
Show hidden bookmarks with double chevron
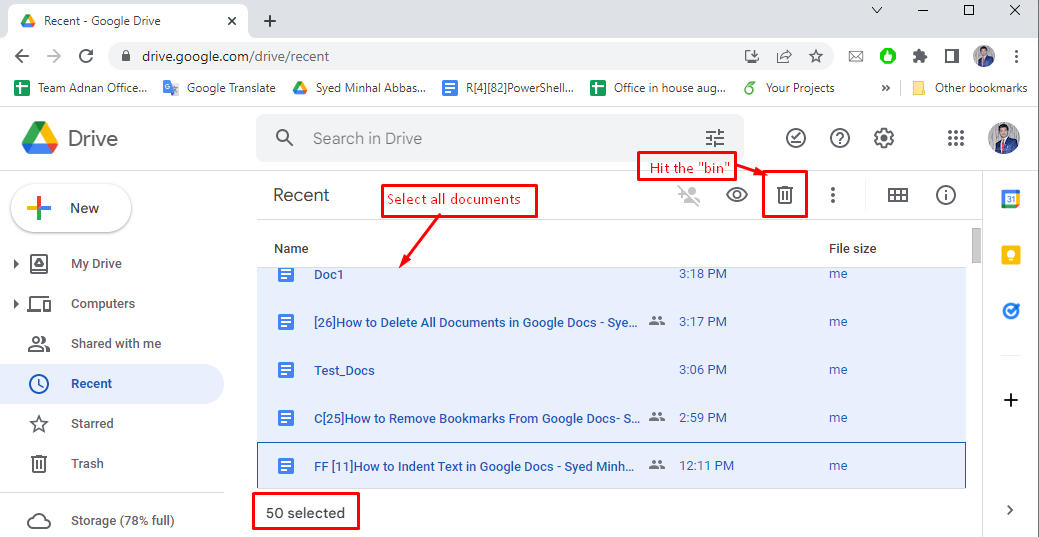885,88
